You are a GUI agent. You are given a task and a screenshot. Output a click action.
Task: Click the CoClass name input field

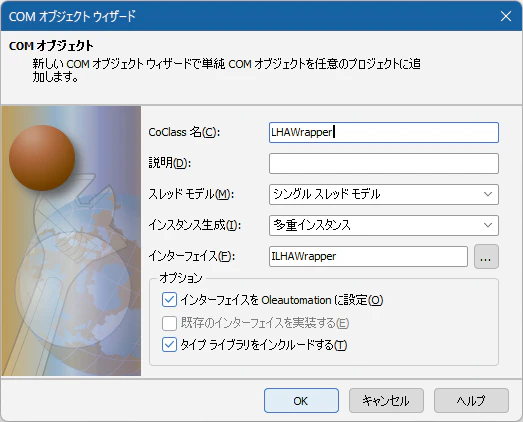coord(384,132)
